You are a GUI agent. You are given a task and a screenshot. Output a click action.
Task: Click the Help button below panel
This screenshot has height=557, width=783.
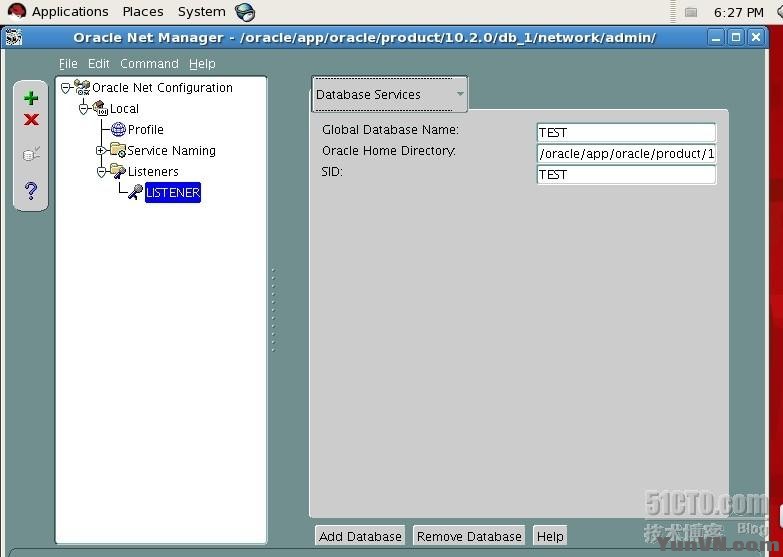pyautogui.click(x=550, y=536)
